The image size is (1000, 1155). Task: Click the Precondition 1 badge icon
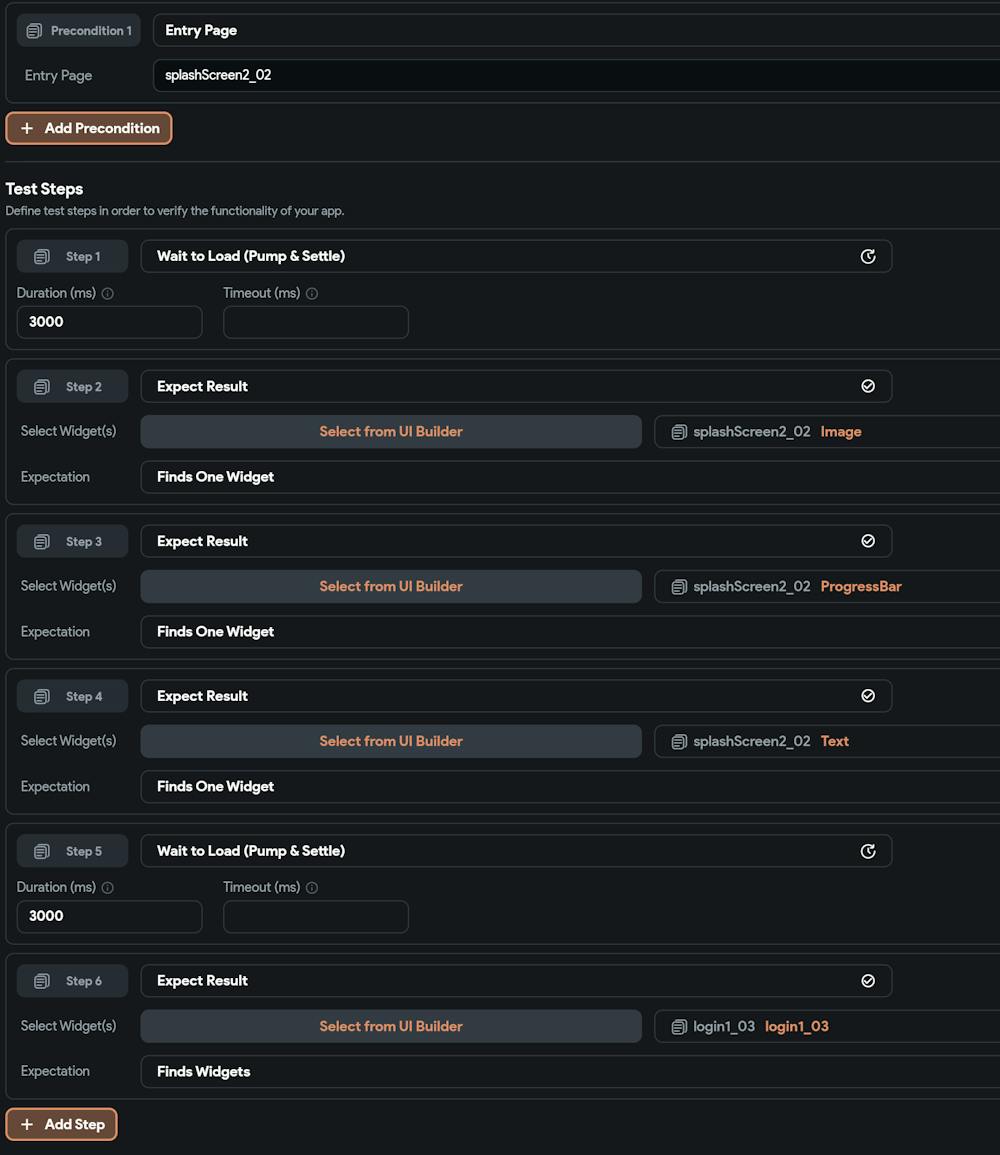34,31
